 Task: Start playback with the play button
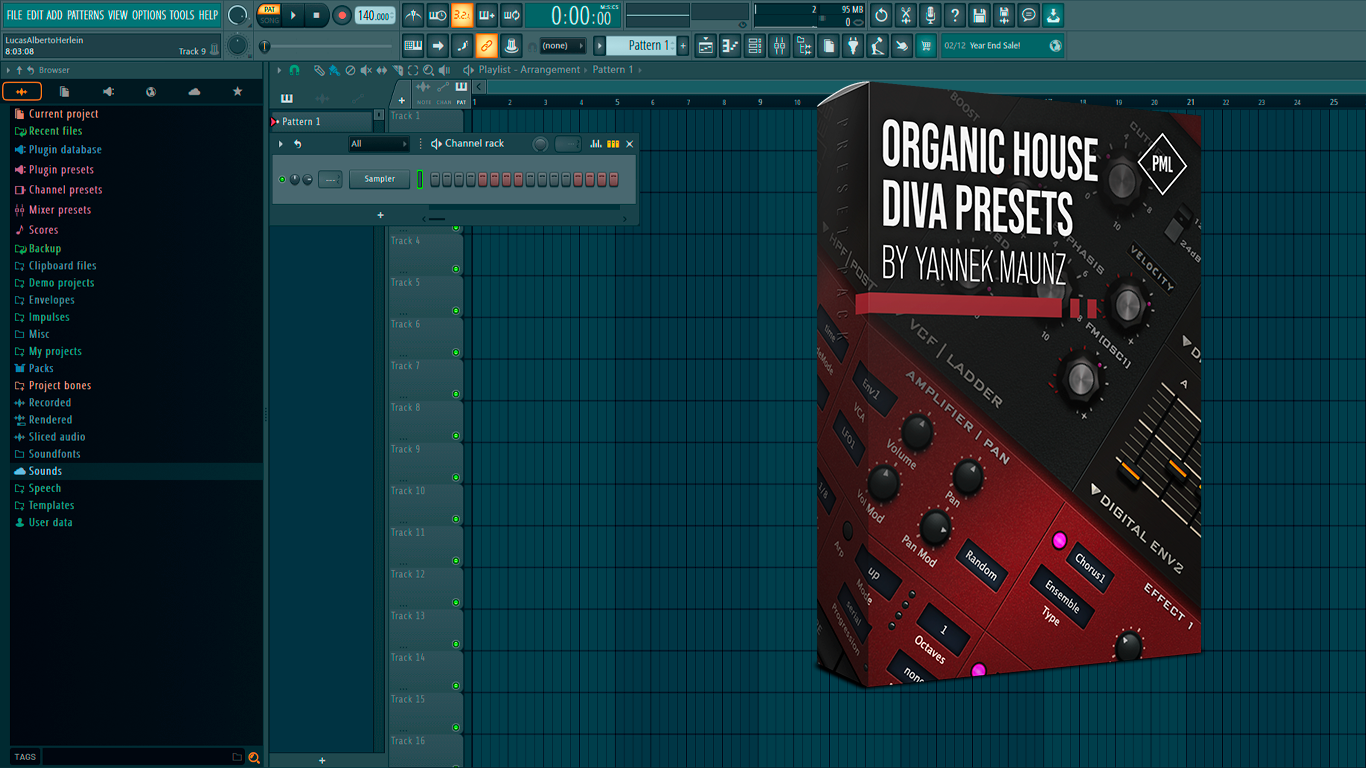coord(293,15)
